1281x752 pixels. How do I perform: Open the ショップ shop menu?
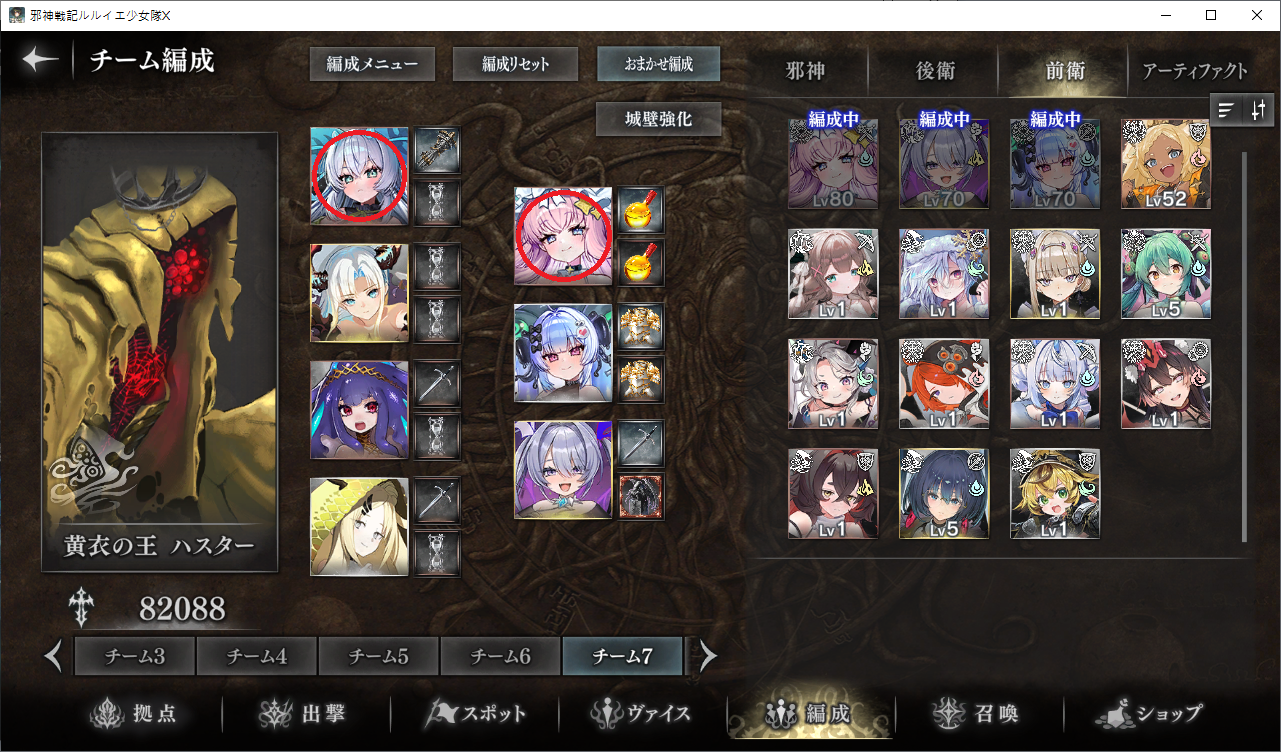tap(1148, 714)
